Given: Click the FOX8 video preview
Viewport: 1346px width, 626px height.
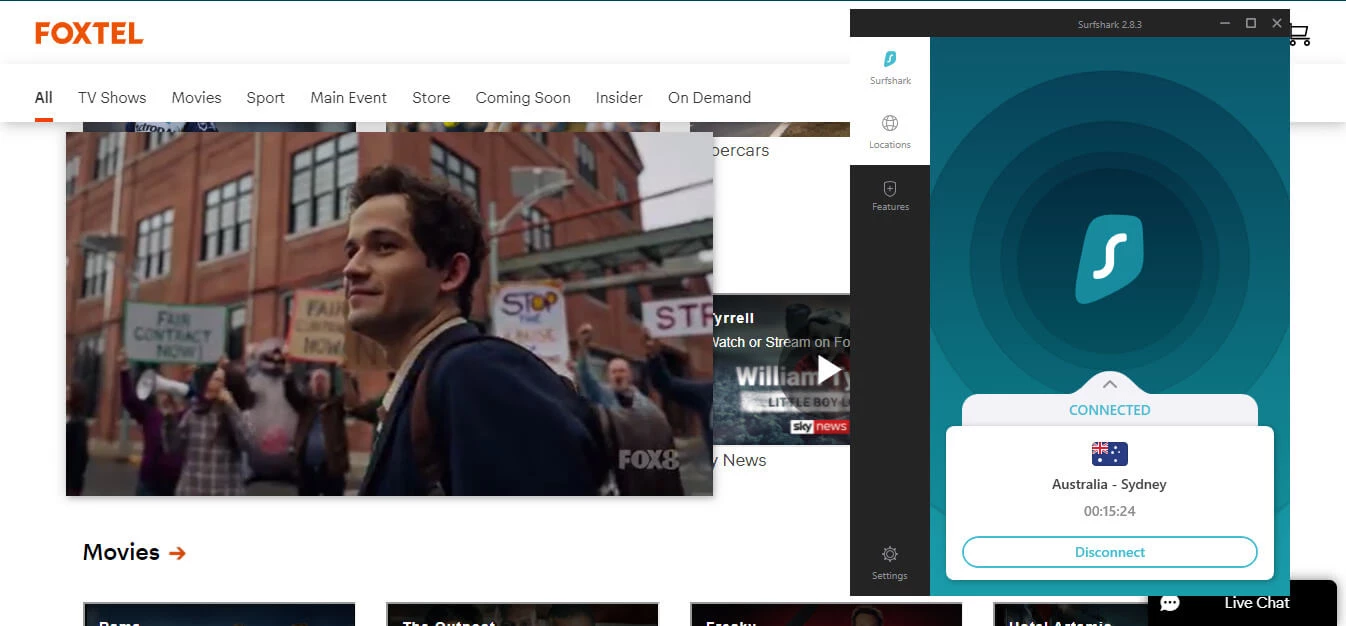Looking at the screenshot, I should click(x=389, y=313).
